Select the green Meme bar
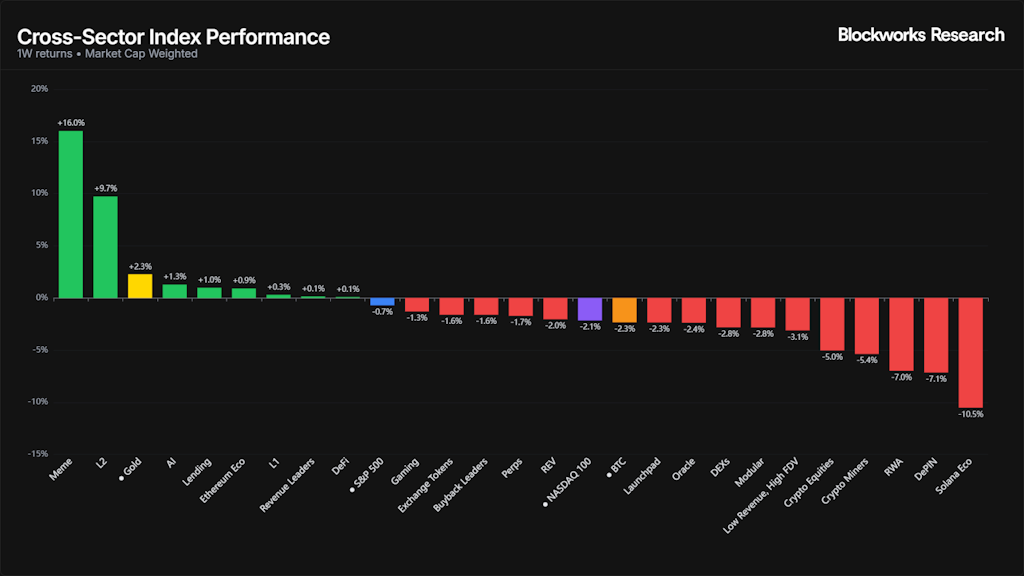This screenshot has height=576, width=1024. pos(71,214)
